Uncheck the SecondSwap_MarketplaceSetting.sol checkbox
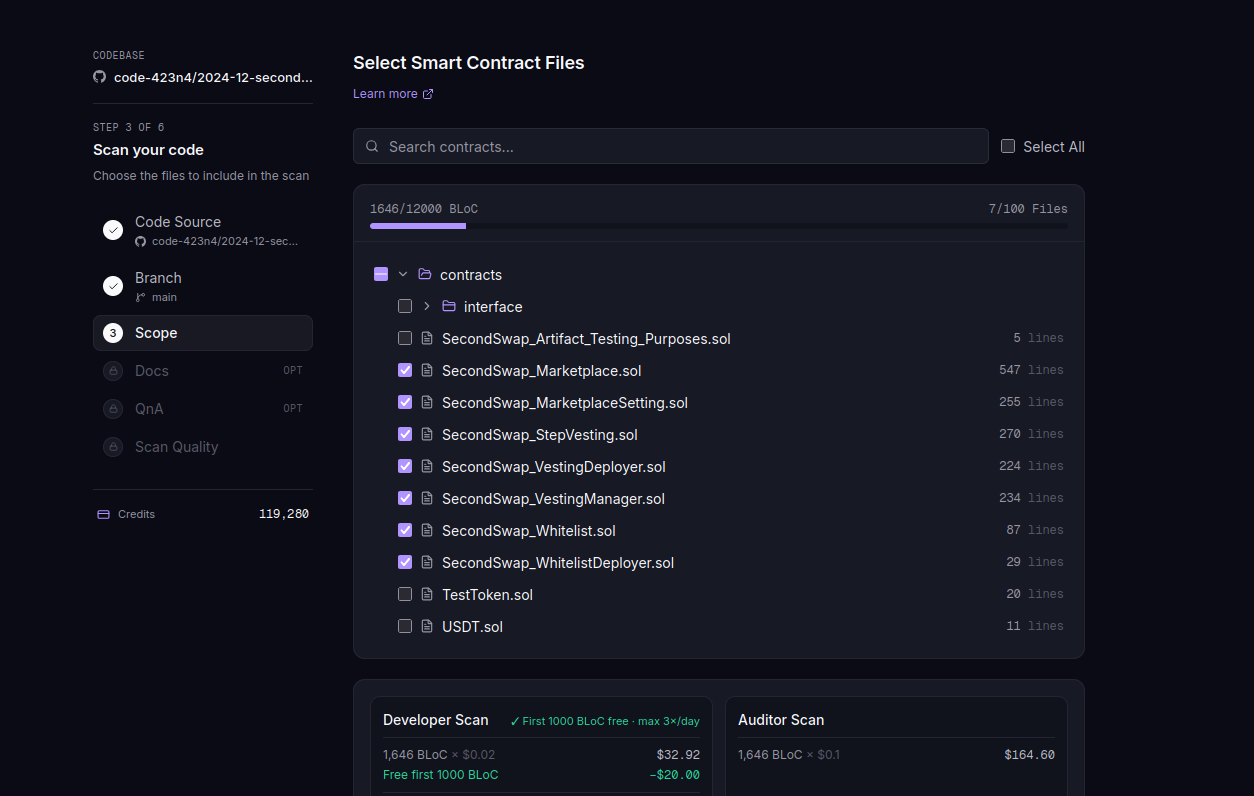1254x796 pixels. [405, 402]
